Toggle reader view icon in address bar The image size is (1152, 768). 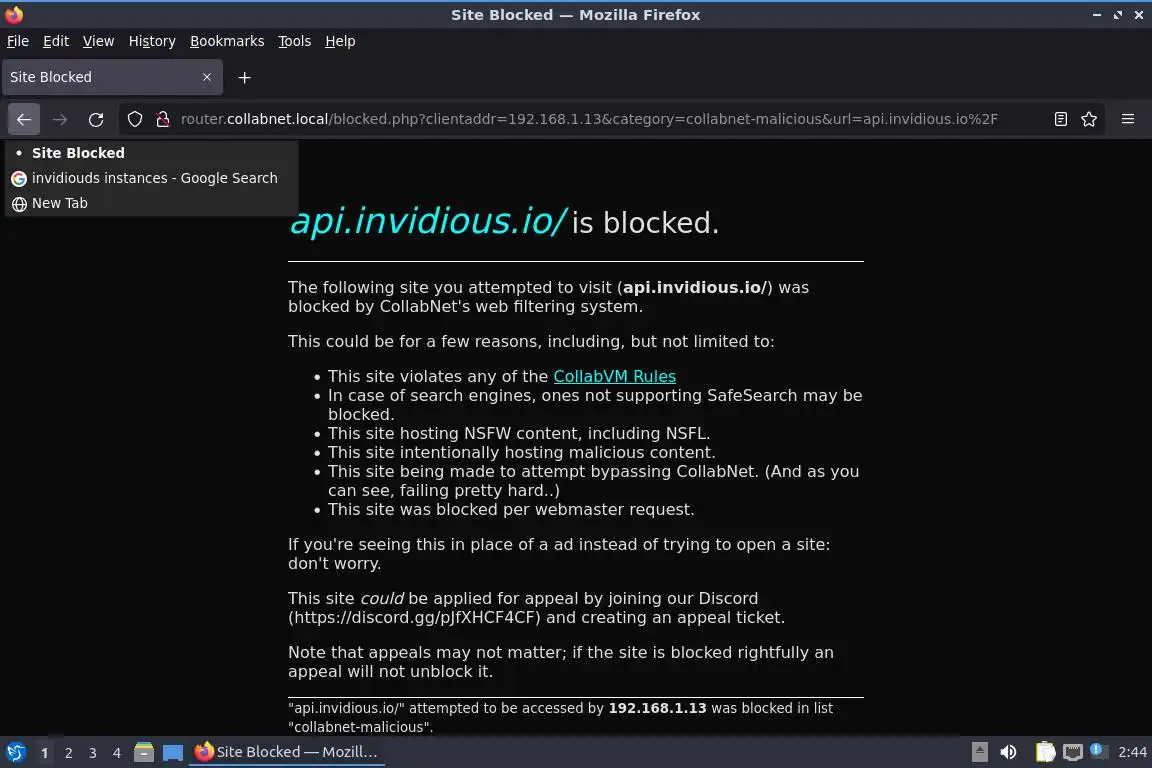(x=1061, y=119)
